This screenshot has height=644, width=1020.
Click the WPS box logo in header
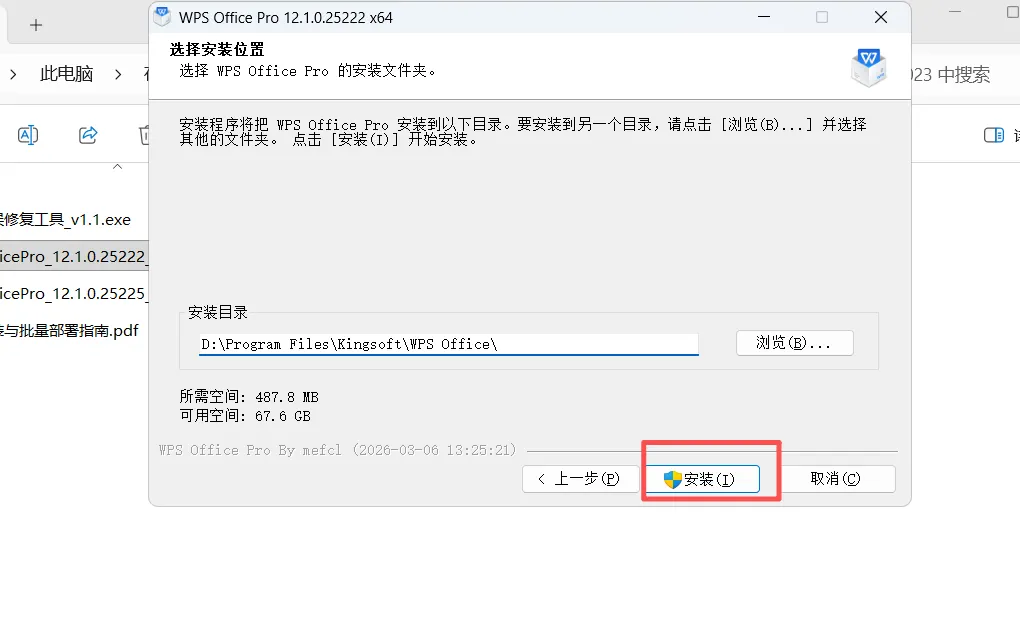(x=868, y=68)
